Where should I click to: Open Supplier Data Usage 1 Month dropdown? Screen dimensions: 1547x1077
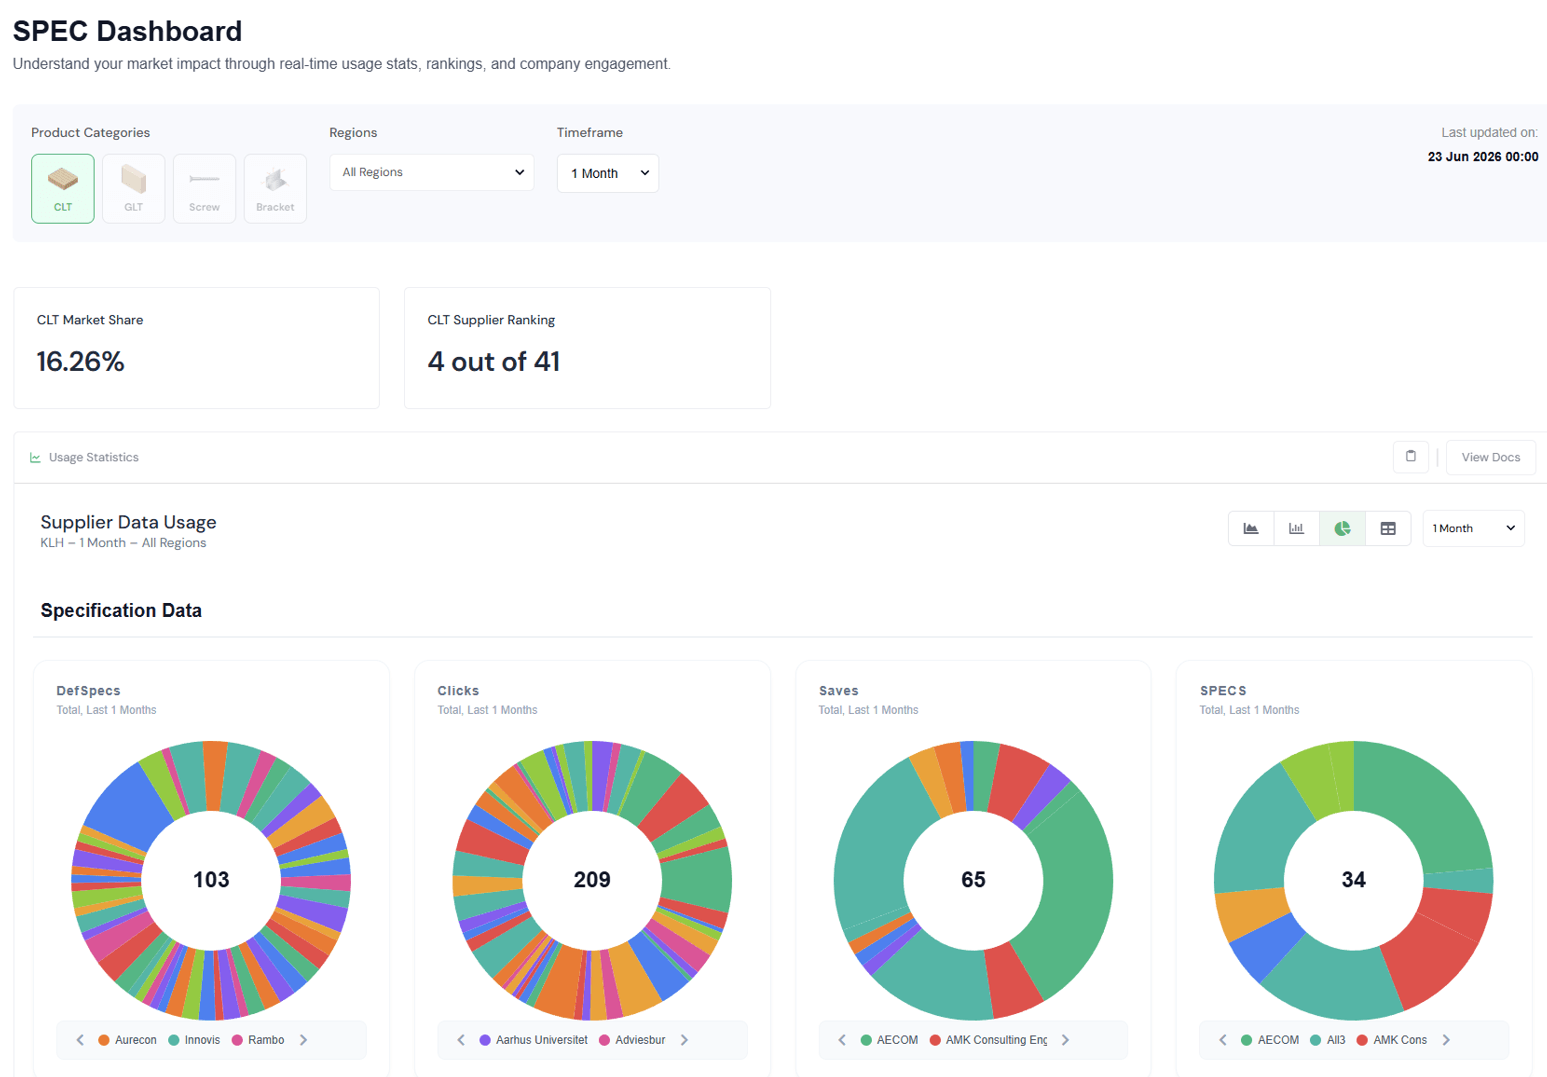(x=1473, y=528)
